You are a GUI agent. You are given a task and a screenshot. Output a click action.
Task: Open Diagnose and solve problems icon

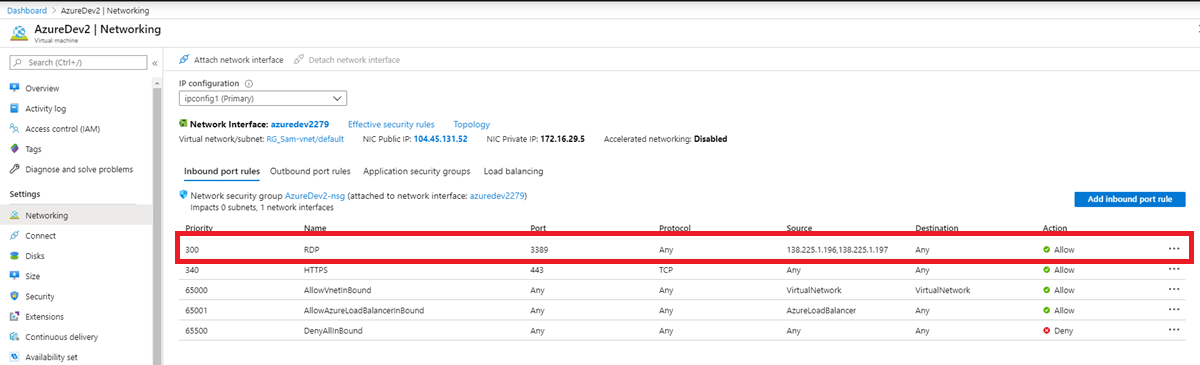pos(15,169)
